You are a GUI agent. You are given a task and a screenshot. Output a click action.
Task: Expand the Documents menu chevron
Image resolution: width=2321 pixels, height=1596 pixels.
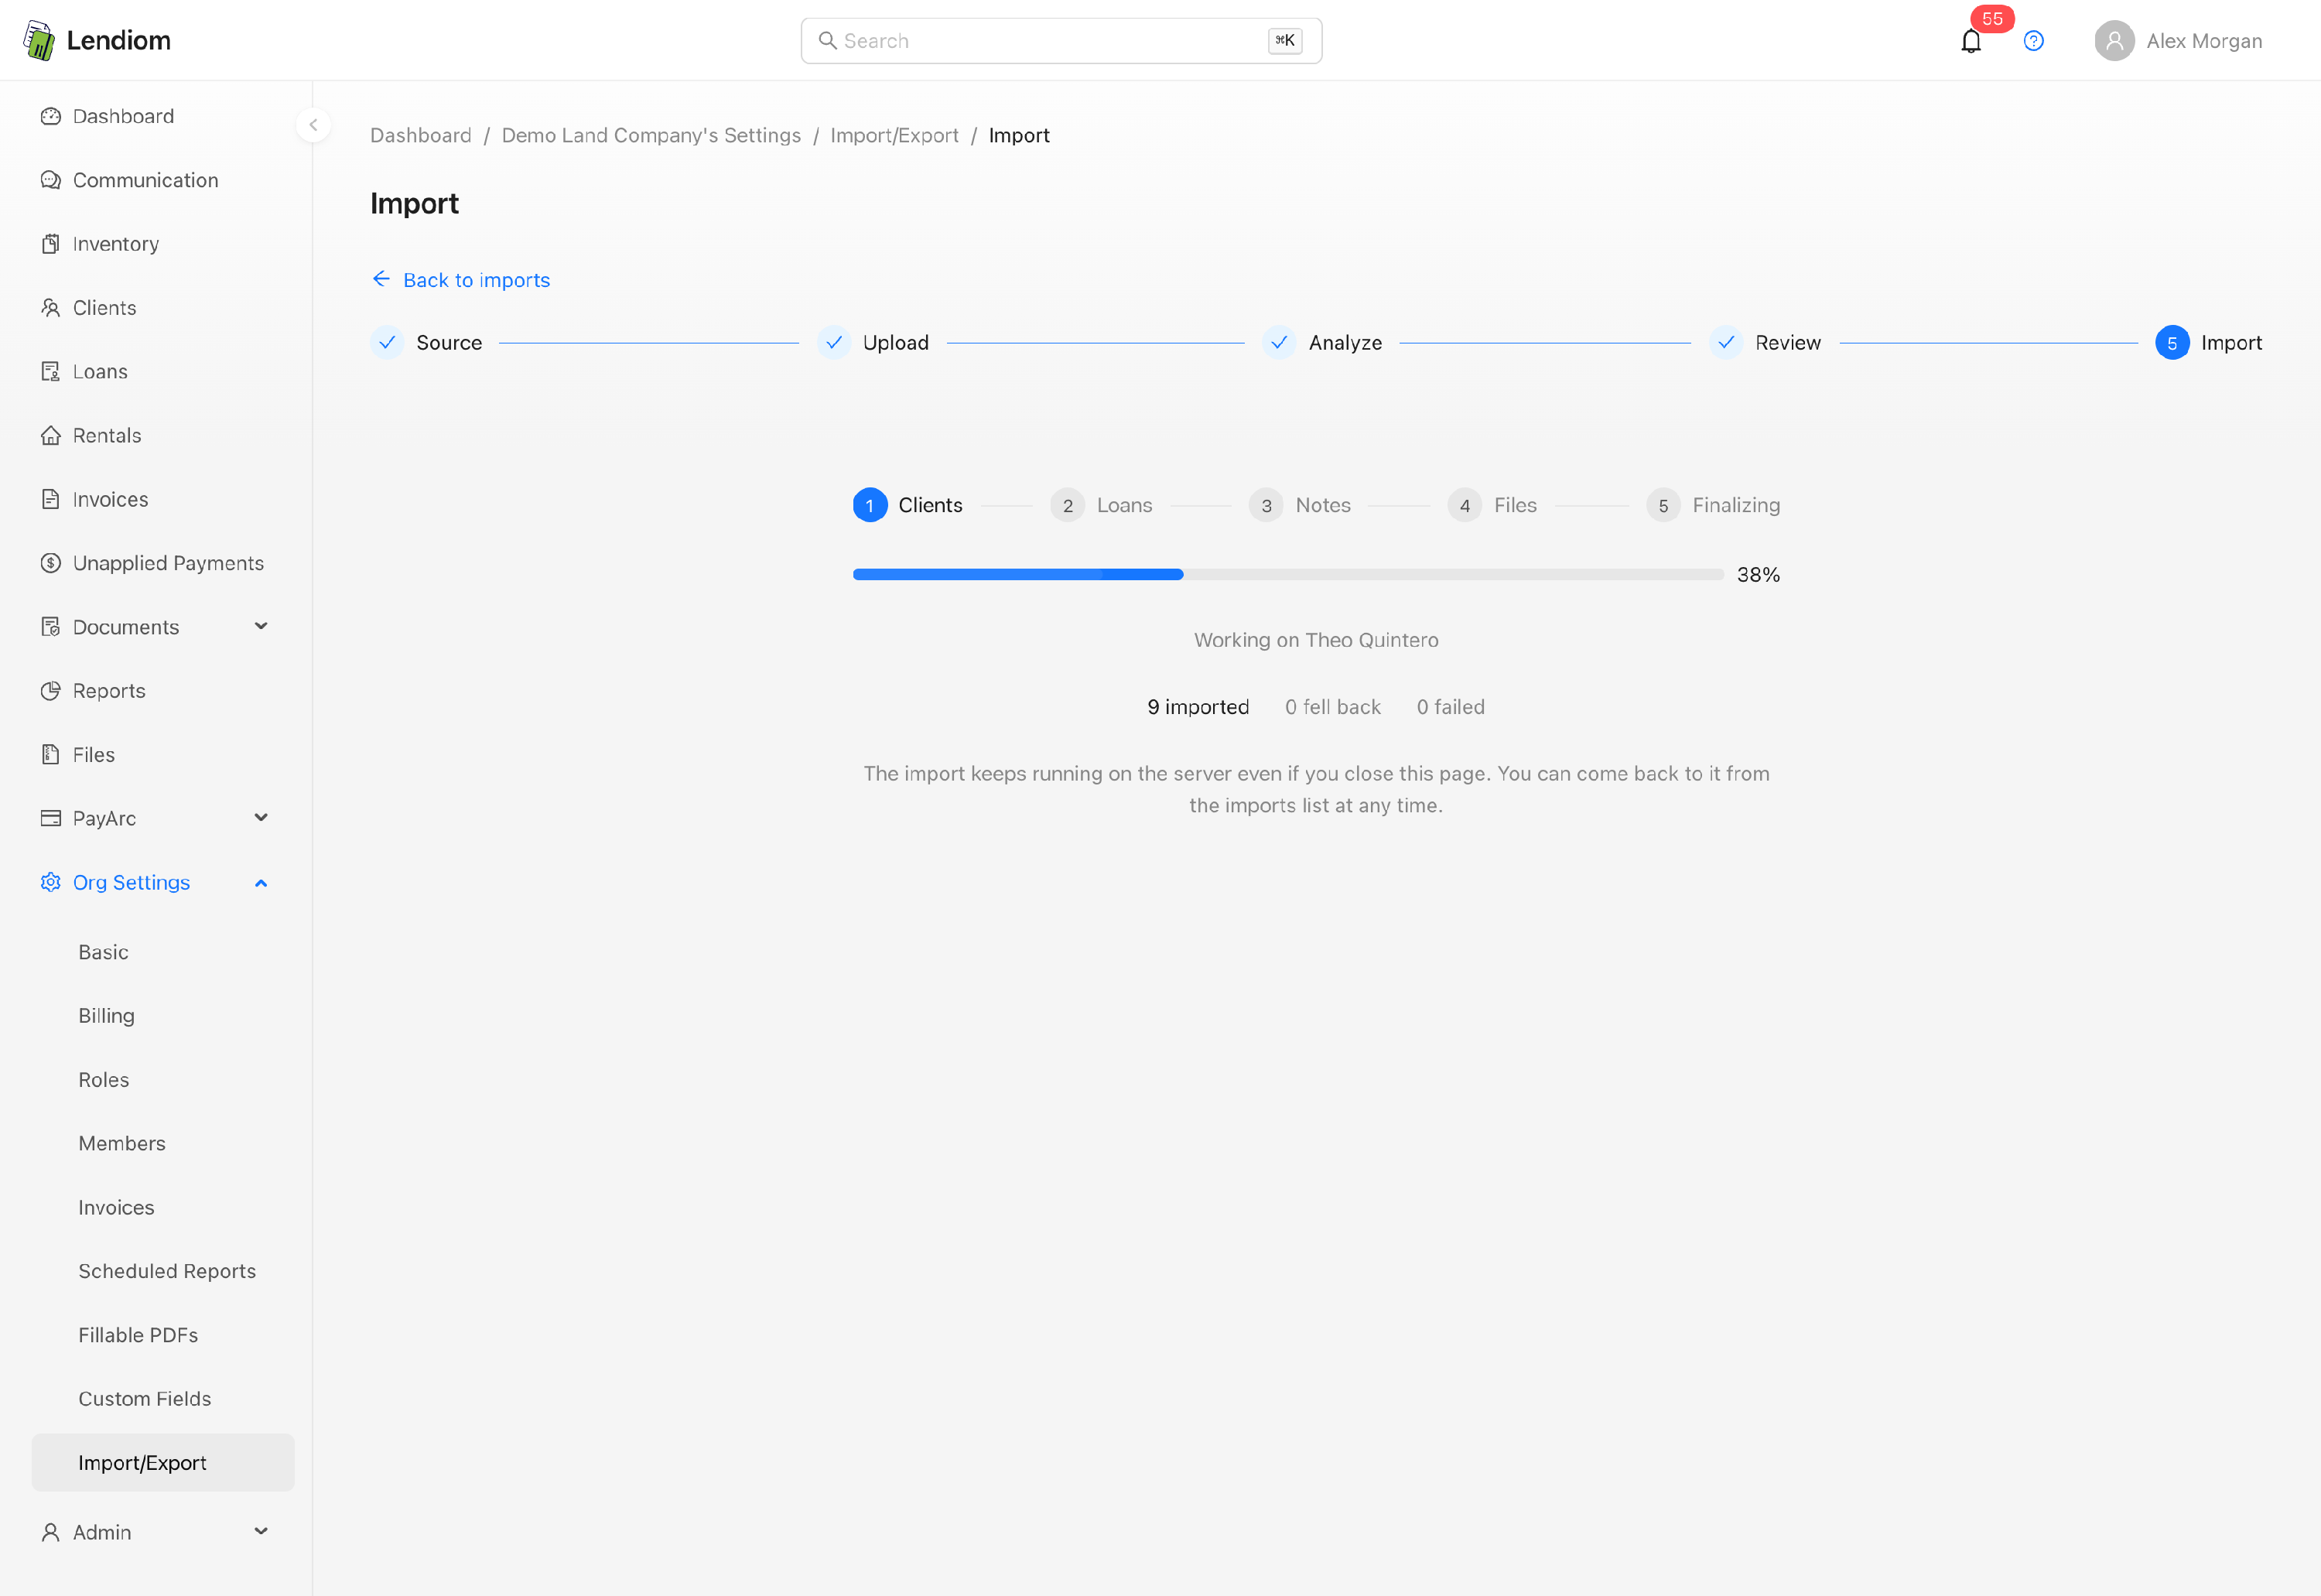tap(261, 626)
